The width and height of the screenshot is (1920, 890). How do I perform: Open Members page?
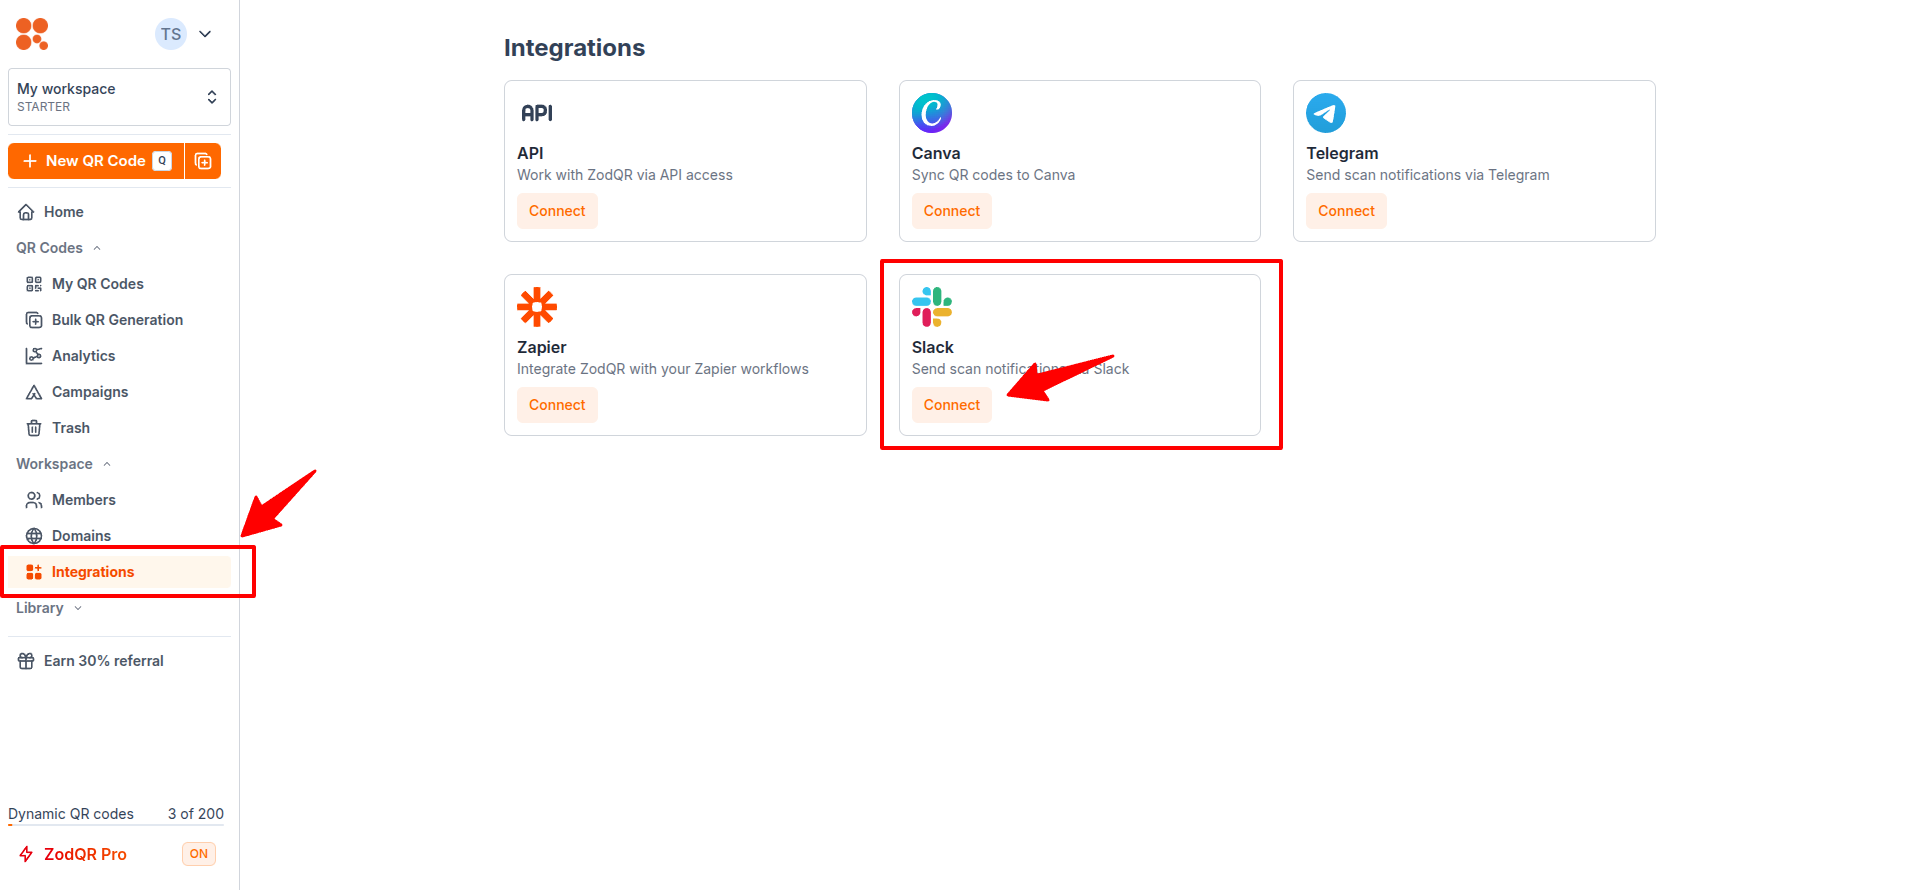(119, 500)
